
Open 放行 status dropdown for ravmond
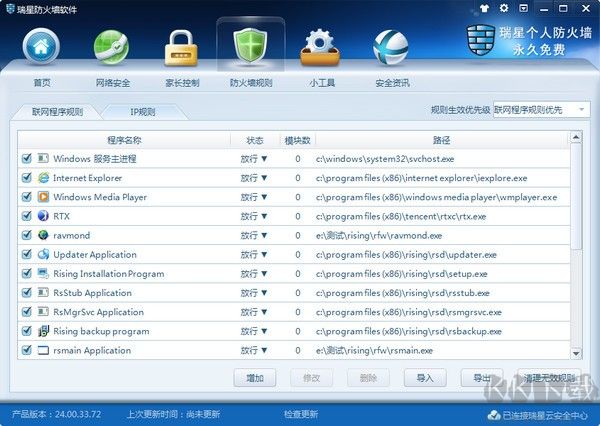coord(254,235)
